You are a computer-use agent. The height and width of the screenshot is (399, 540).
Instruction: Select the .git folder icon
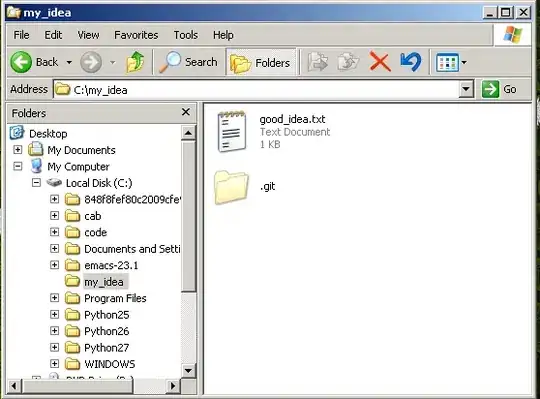[x=231, y=187]
